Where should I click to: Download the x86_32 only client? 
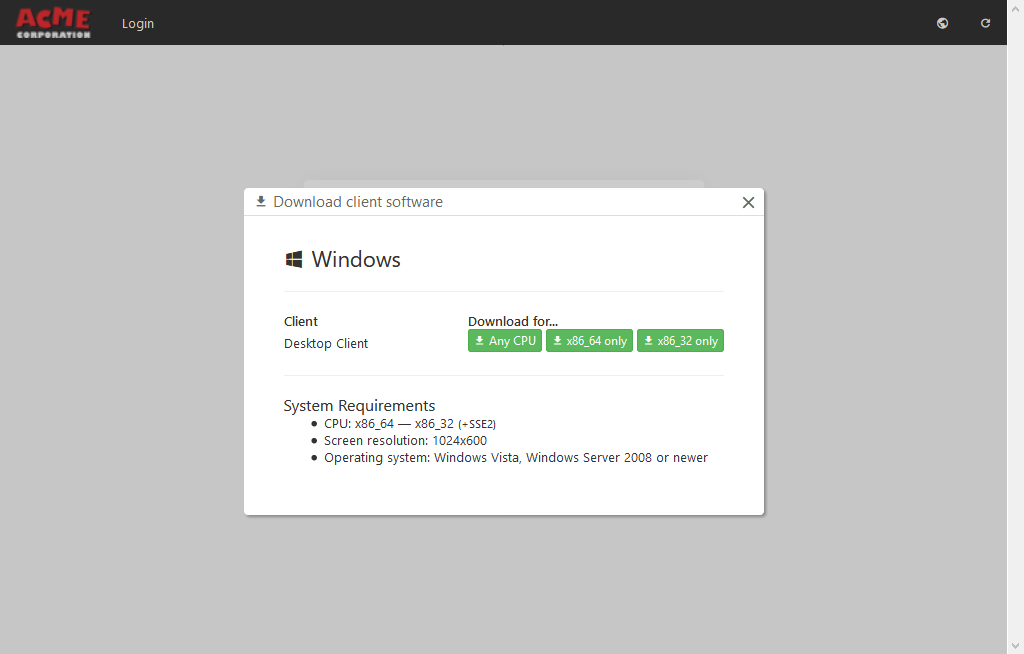tap(680, 340)
